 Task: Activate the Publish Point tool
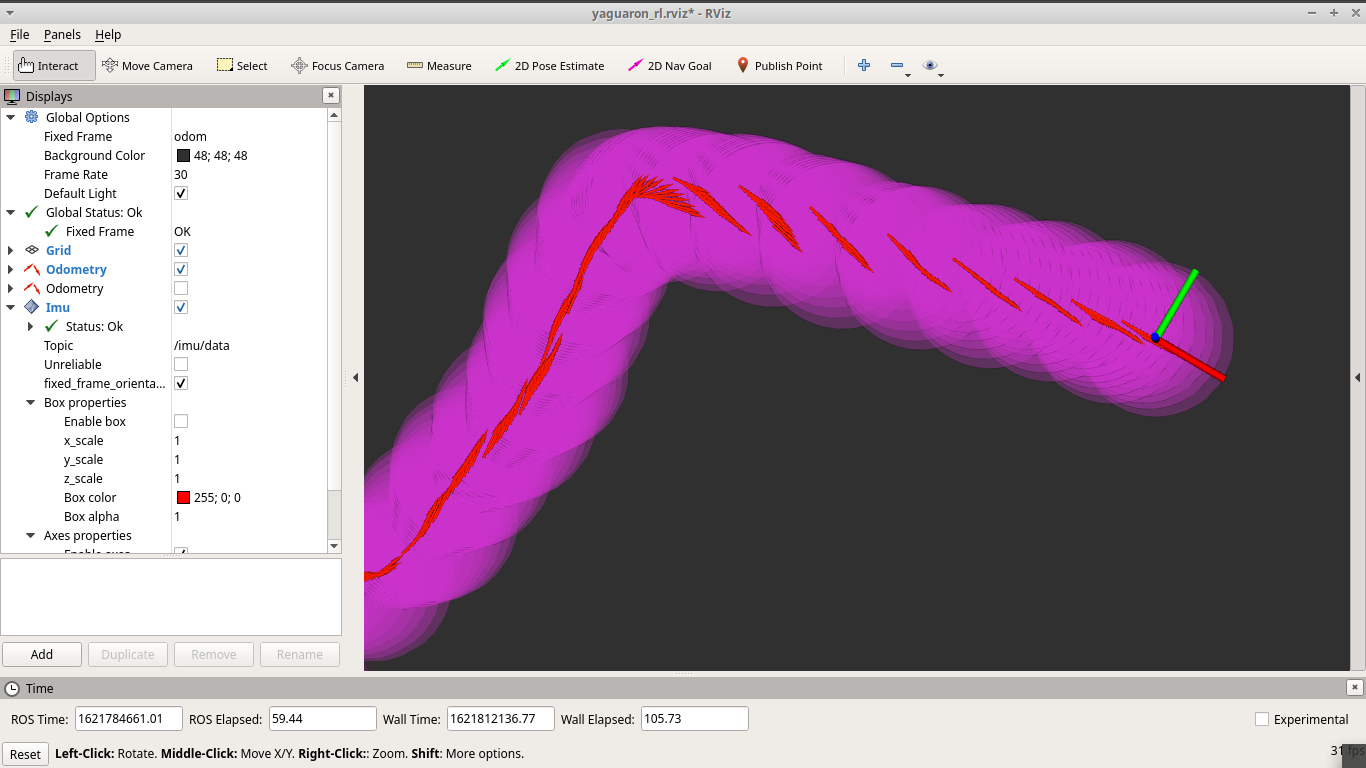pyautogui.click(x=779, y=66)
